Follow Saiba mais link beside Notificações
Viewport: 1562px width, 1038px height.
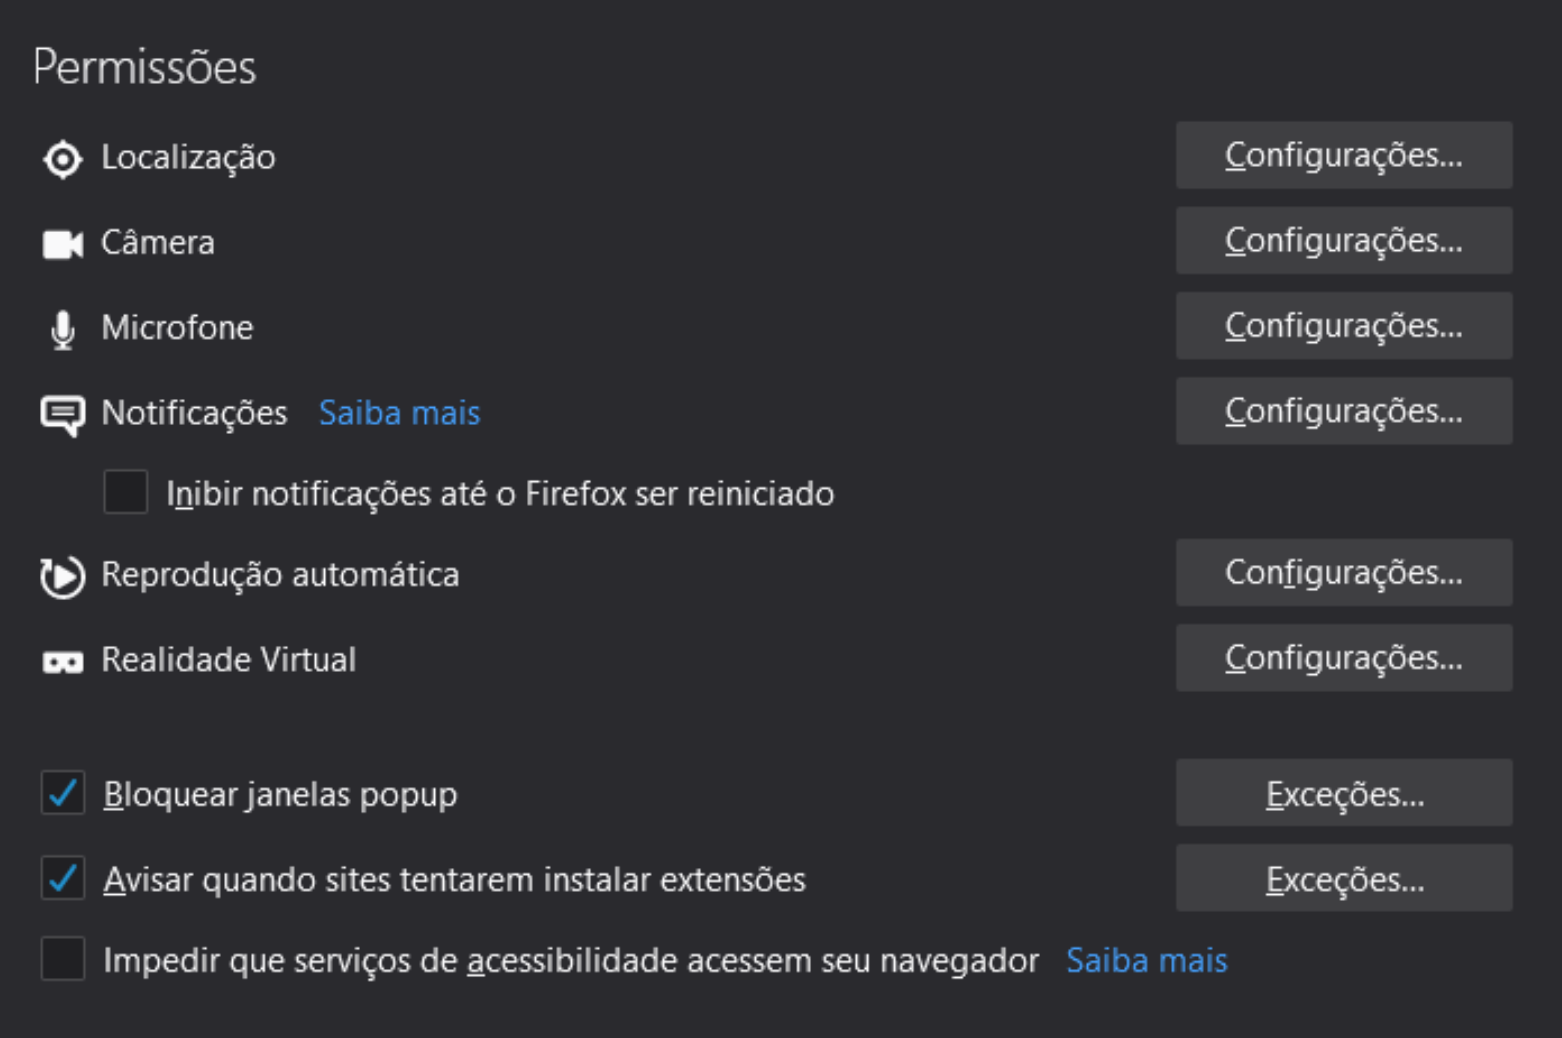[399, 413]
